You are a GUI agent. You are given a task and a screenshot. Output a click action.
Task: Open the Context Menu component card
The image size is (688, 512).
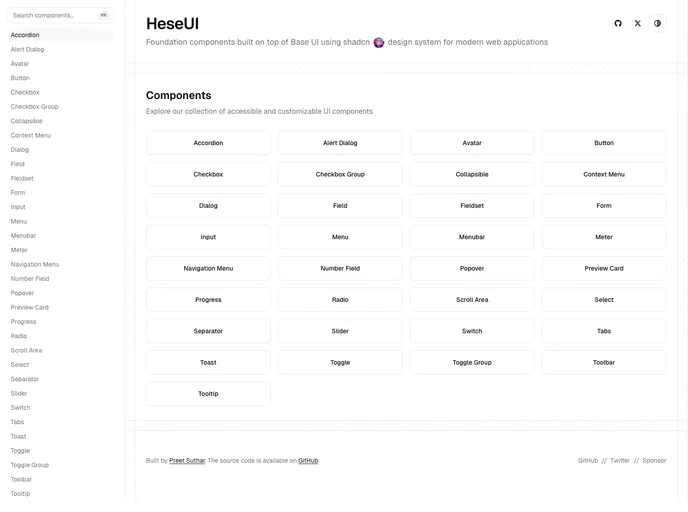[604, 174]
